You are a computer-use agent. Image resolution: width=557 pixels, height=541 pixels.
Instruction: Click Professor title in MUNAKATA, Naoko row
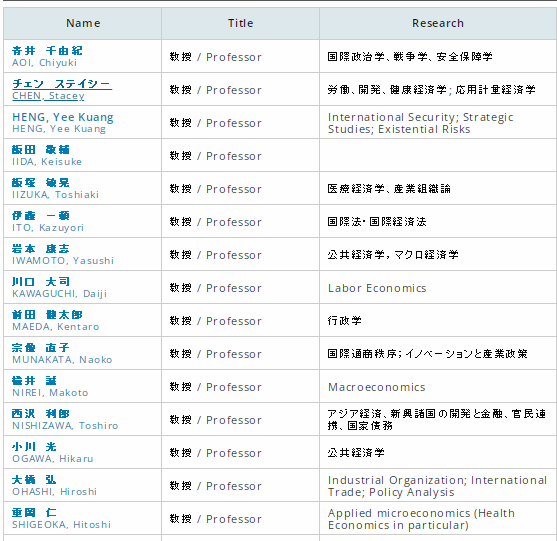point(215,354)
